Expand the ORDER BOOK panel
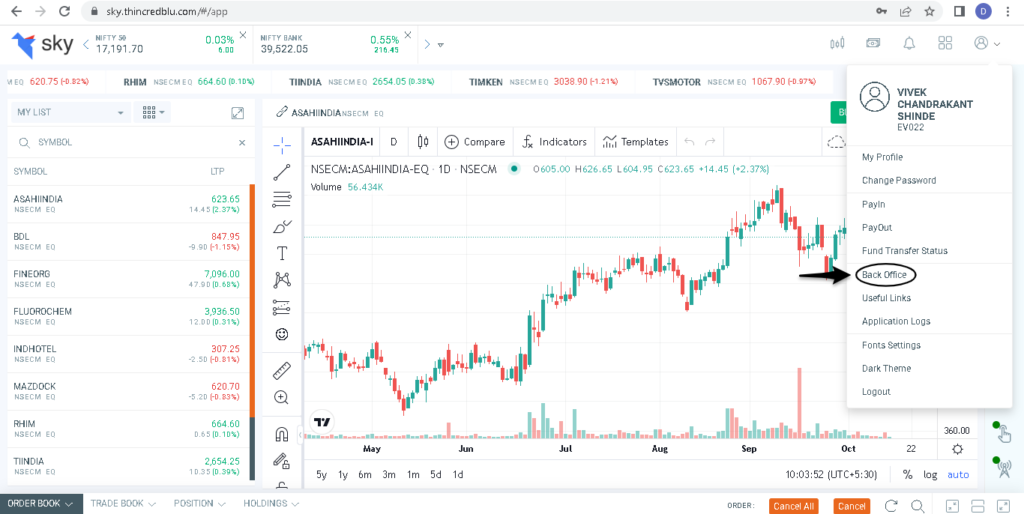 [x=40, y=504]
